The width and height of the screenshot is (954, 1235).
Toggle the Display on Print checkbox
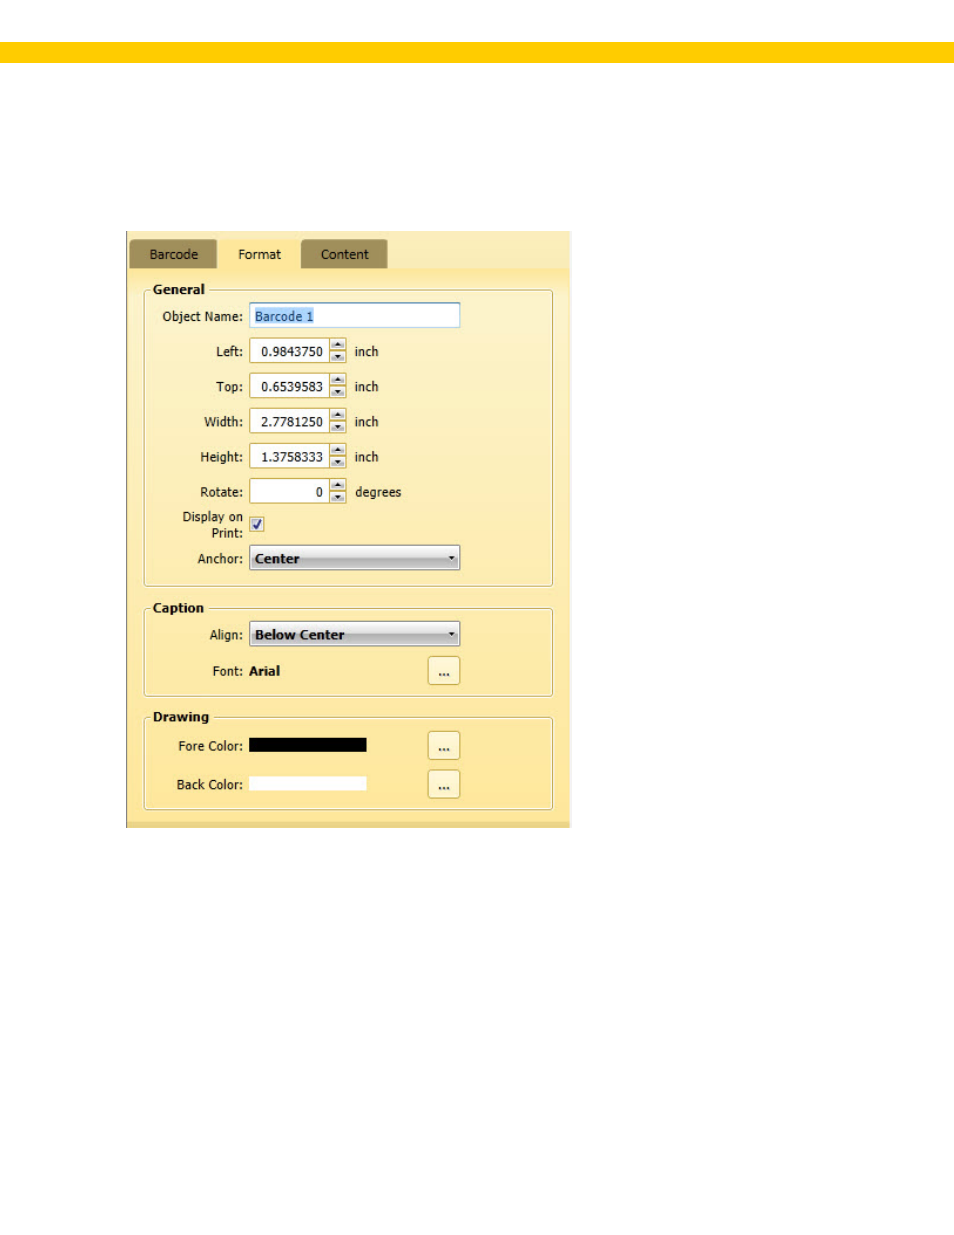[x=257, y=524]
